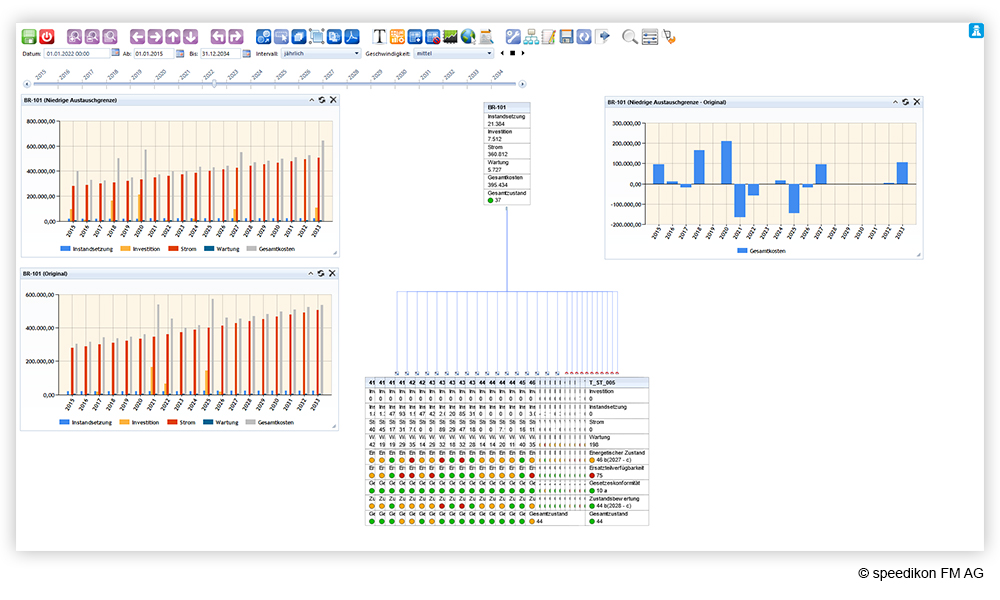Click the blue remove-table icon
Screen dimensions: 1000x600
pos(432,37)
